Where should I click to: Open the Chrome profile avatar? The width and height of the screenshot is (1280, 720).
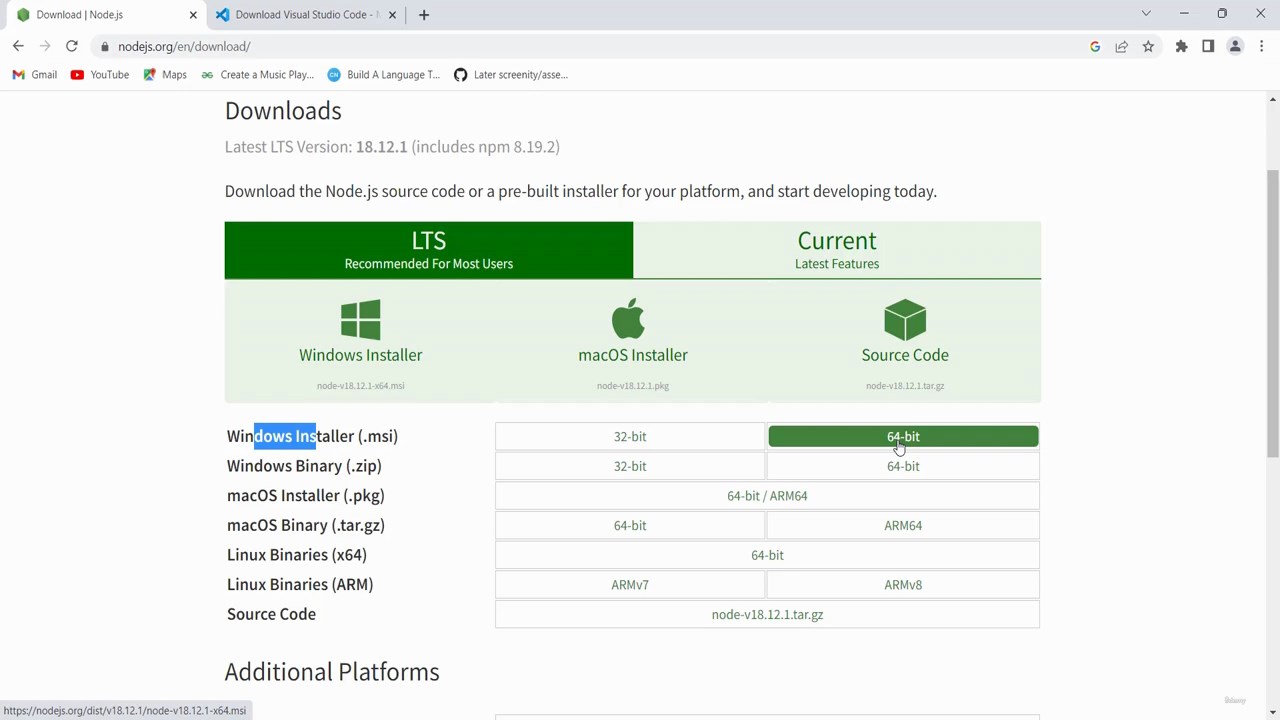click(x=1235, y=46)
